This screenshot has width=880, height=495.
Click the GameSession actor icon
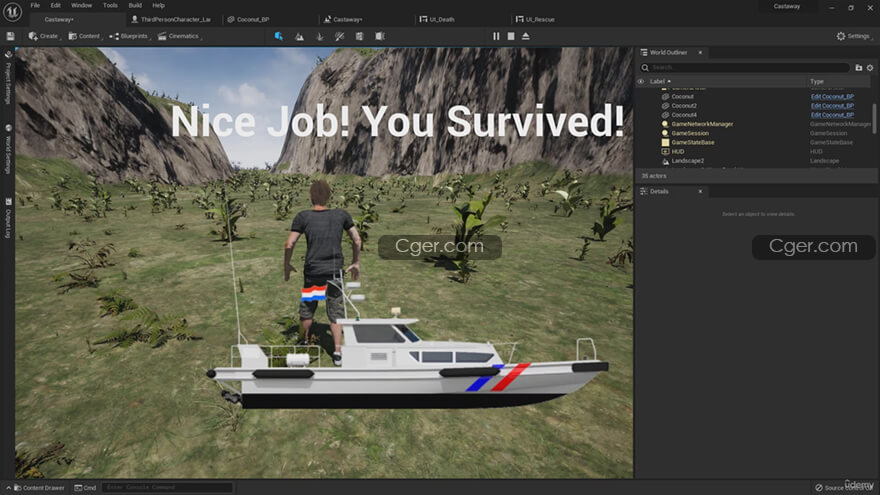(x=665, y=133)
